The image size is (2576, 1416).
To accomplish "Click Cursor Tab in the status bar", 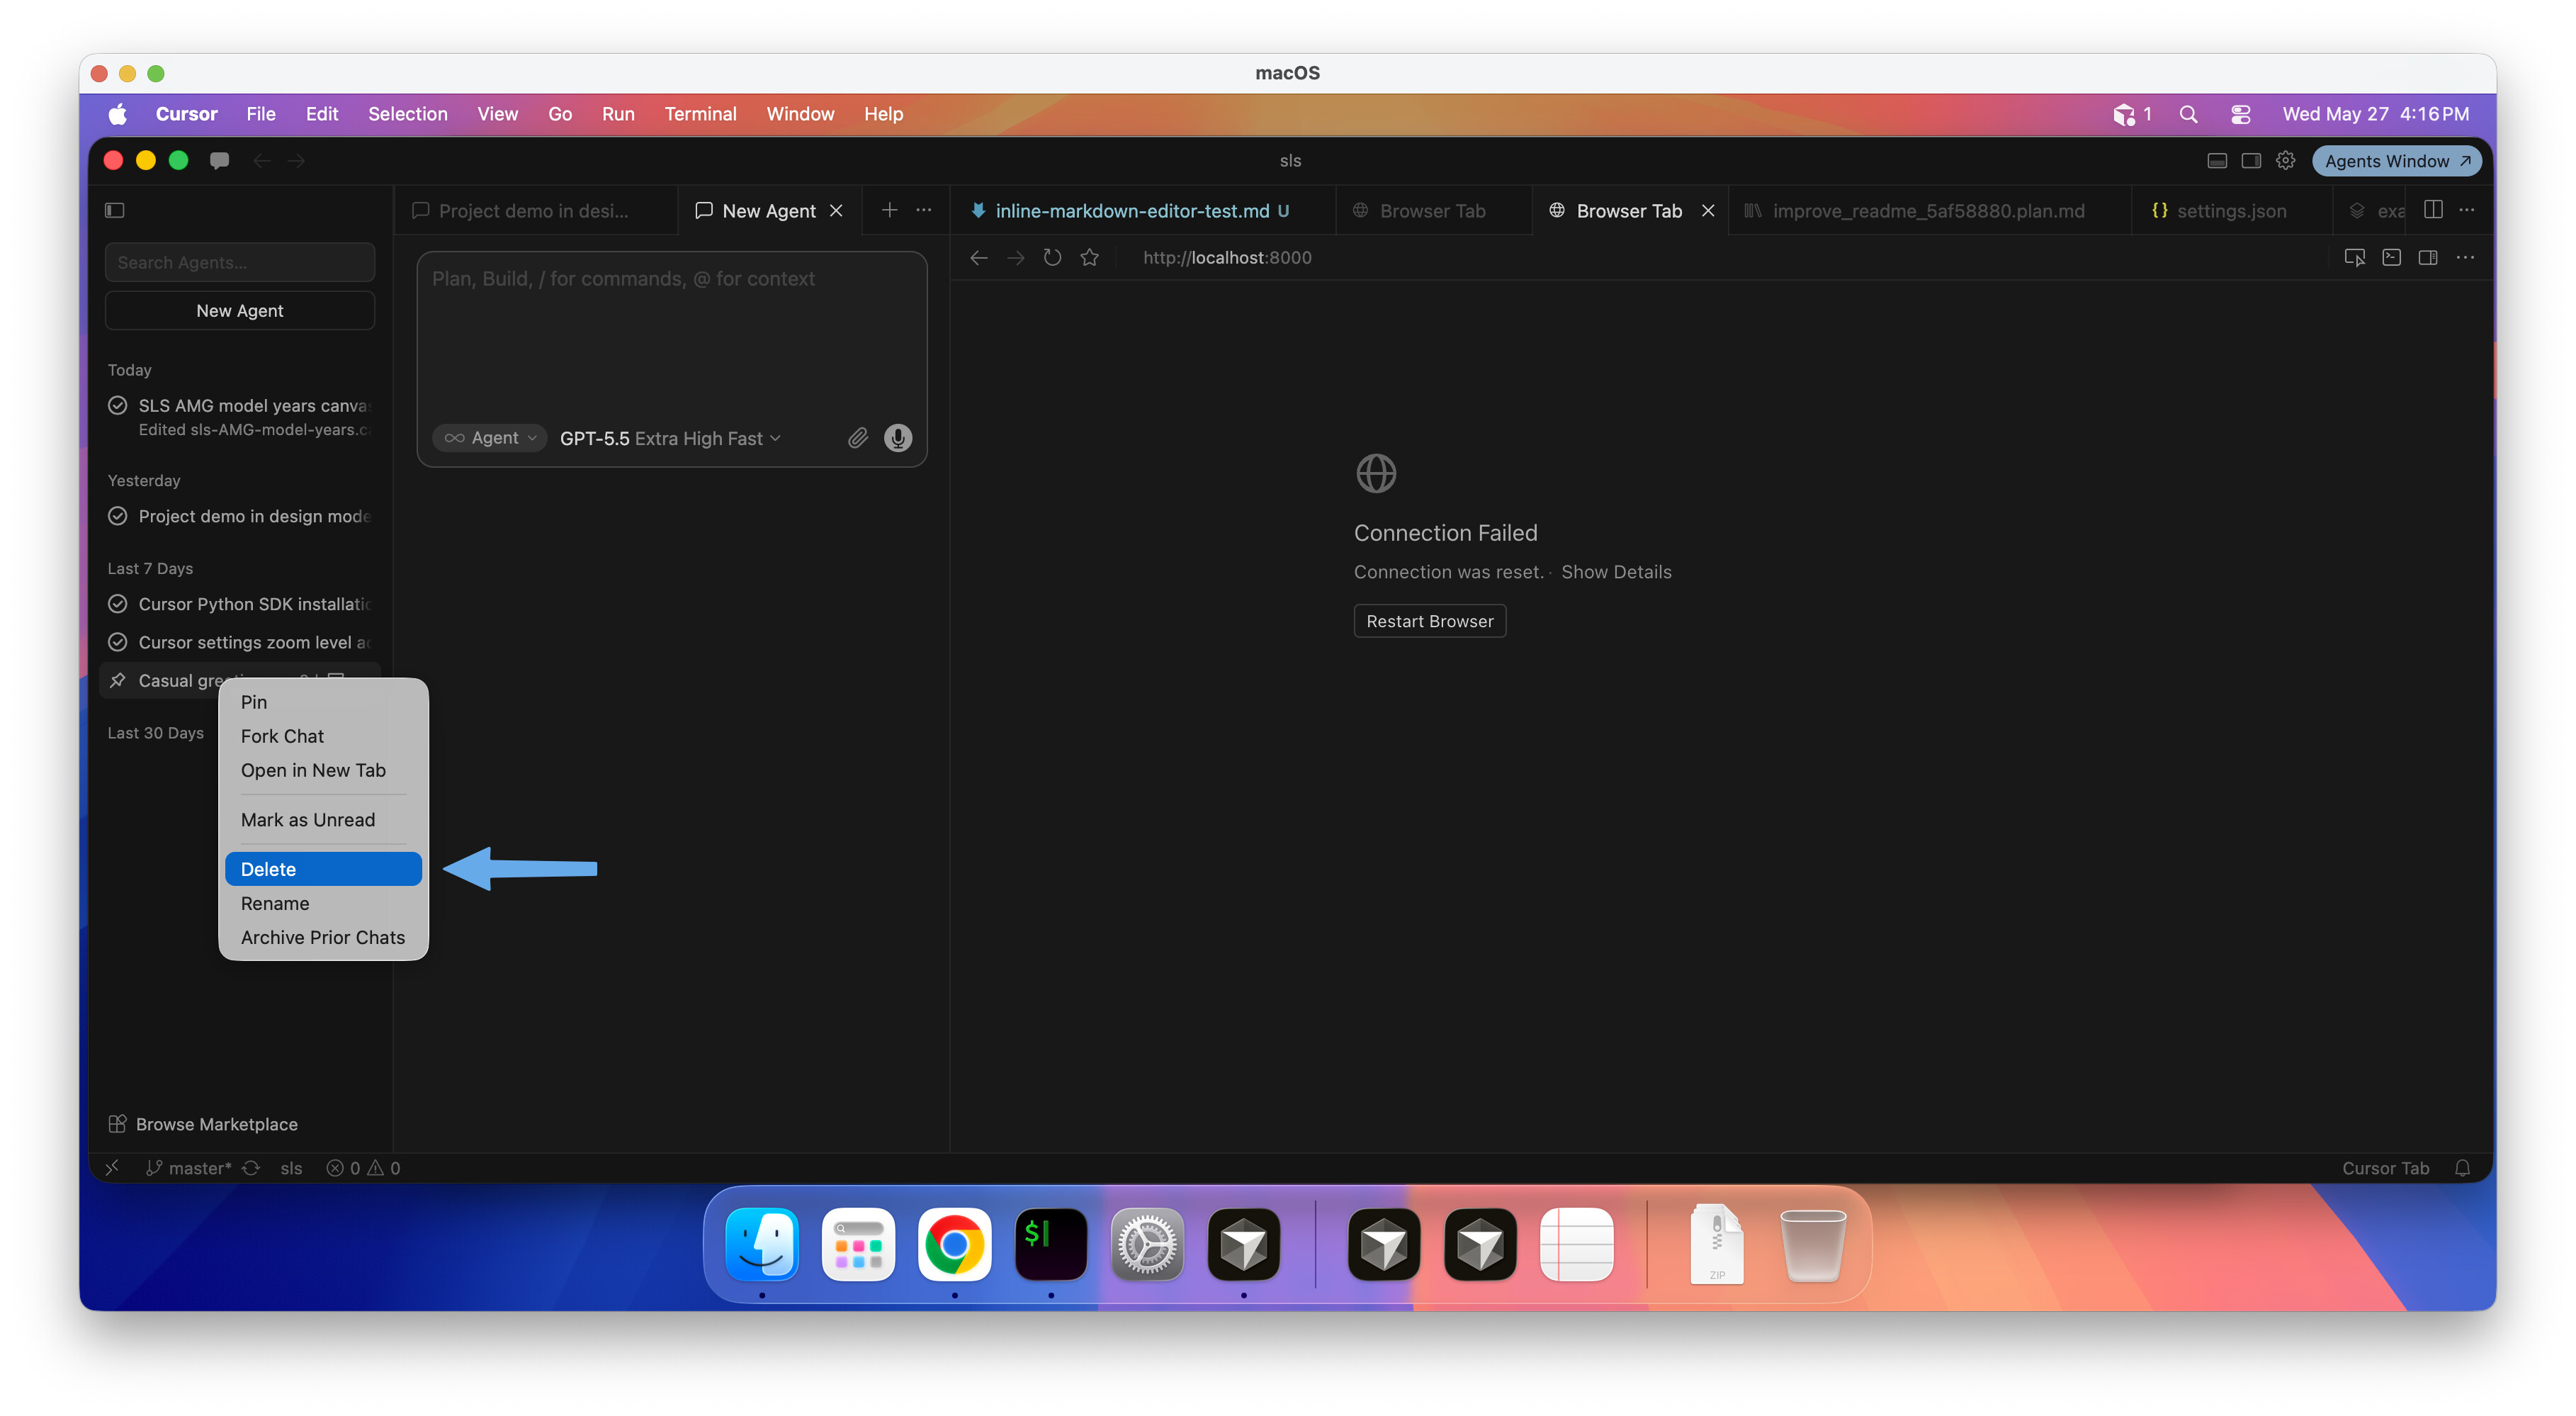I will click(x=2385, y=1168).
